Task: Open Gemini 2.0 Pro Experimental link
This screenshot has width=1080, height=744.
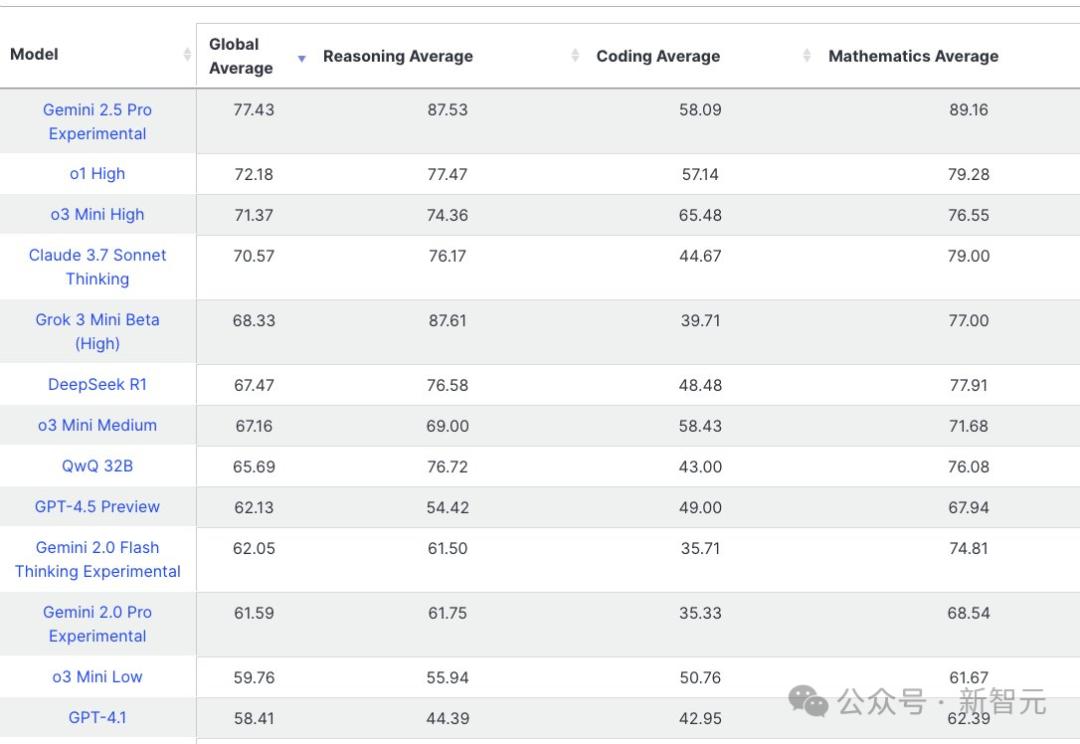Action: tap(97, 624)
